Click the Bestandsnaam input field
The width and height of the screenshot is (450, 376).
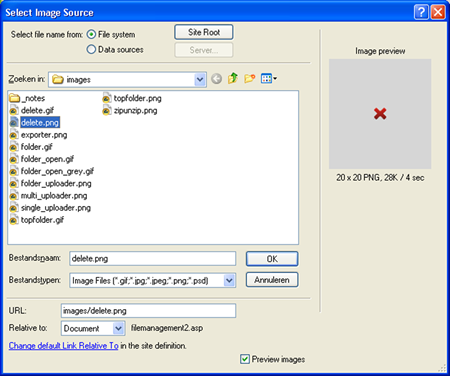click(153, 259)
